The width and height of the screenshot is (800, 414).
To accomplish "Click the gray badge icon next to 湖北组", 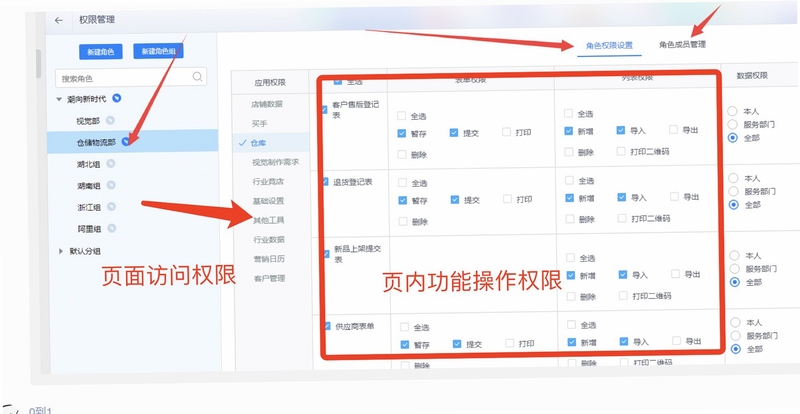I will tap(110, 163).
